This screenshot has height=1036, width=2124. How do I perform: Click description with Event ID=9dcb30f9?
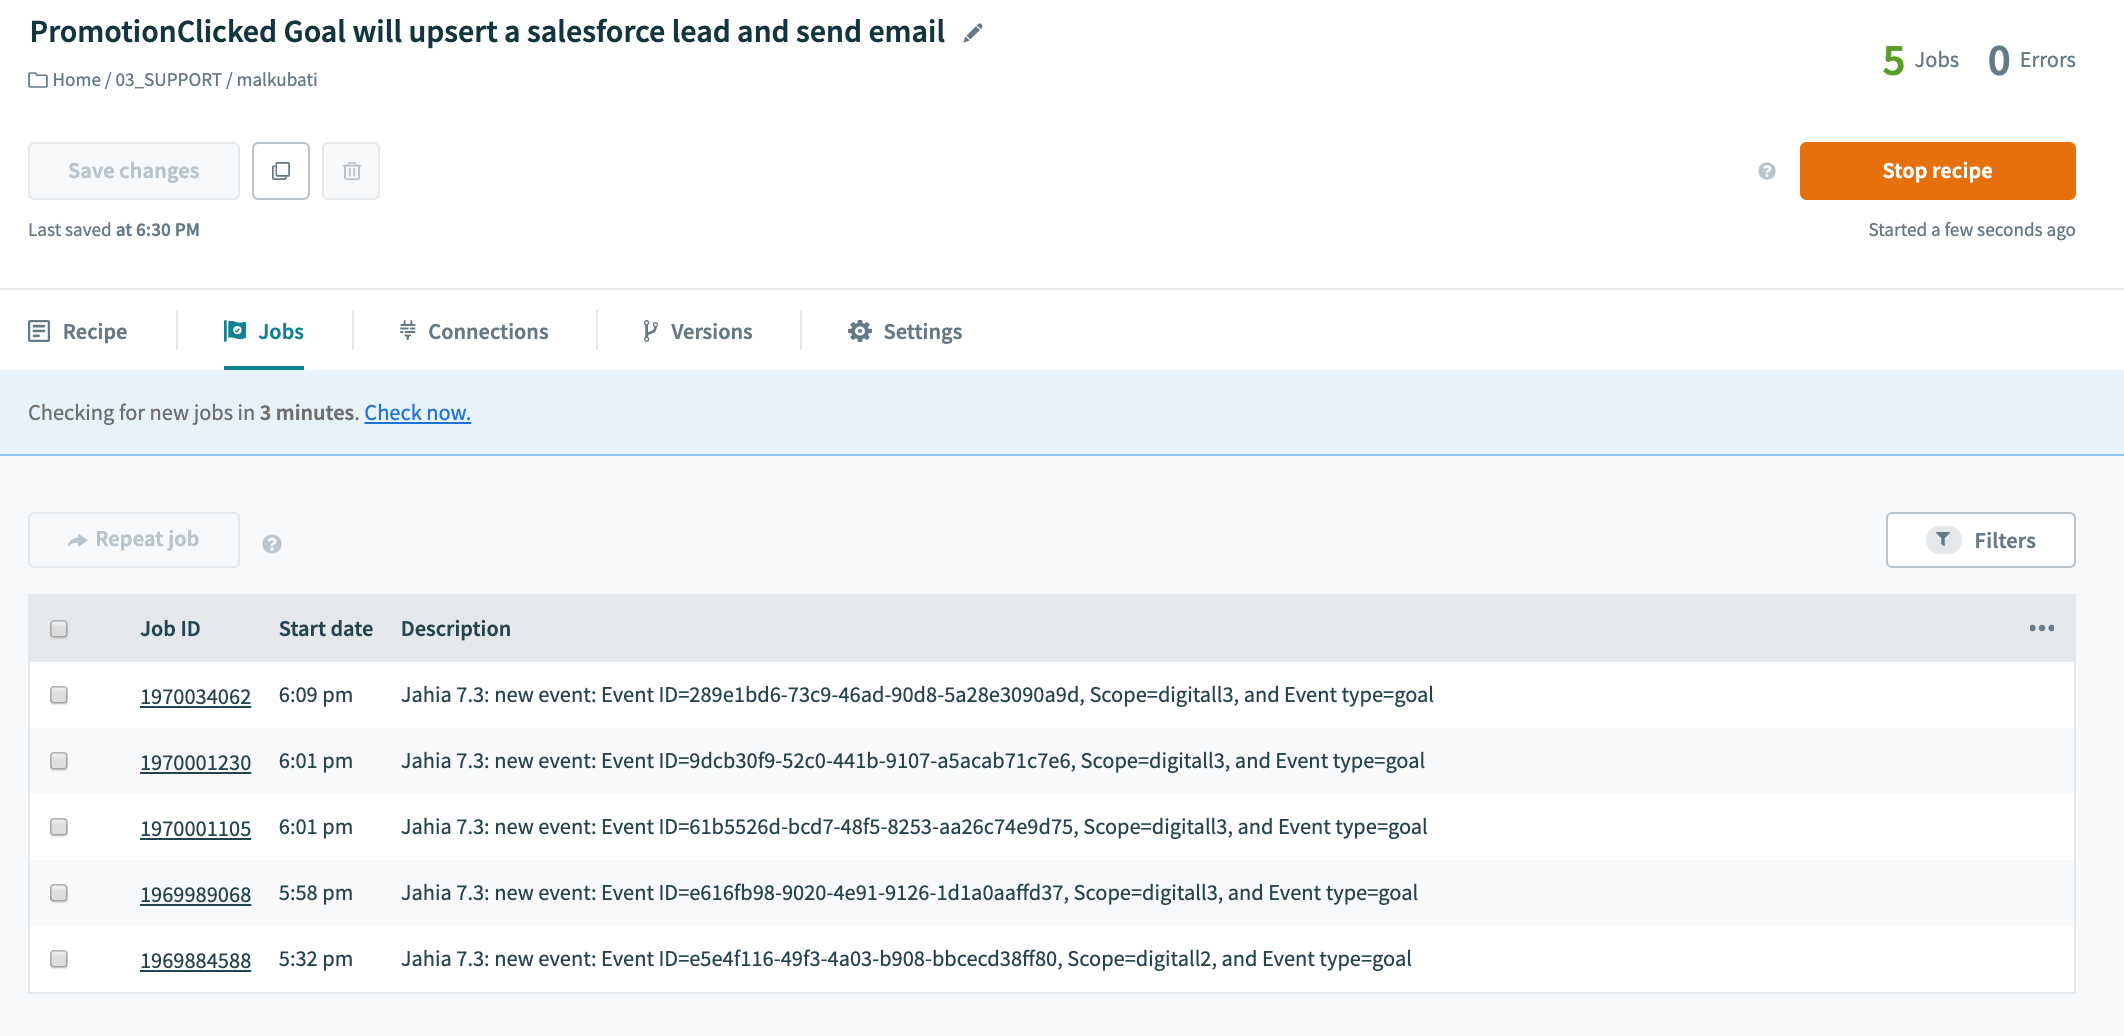coord(913,761)
